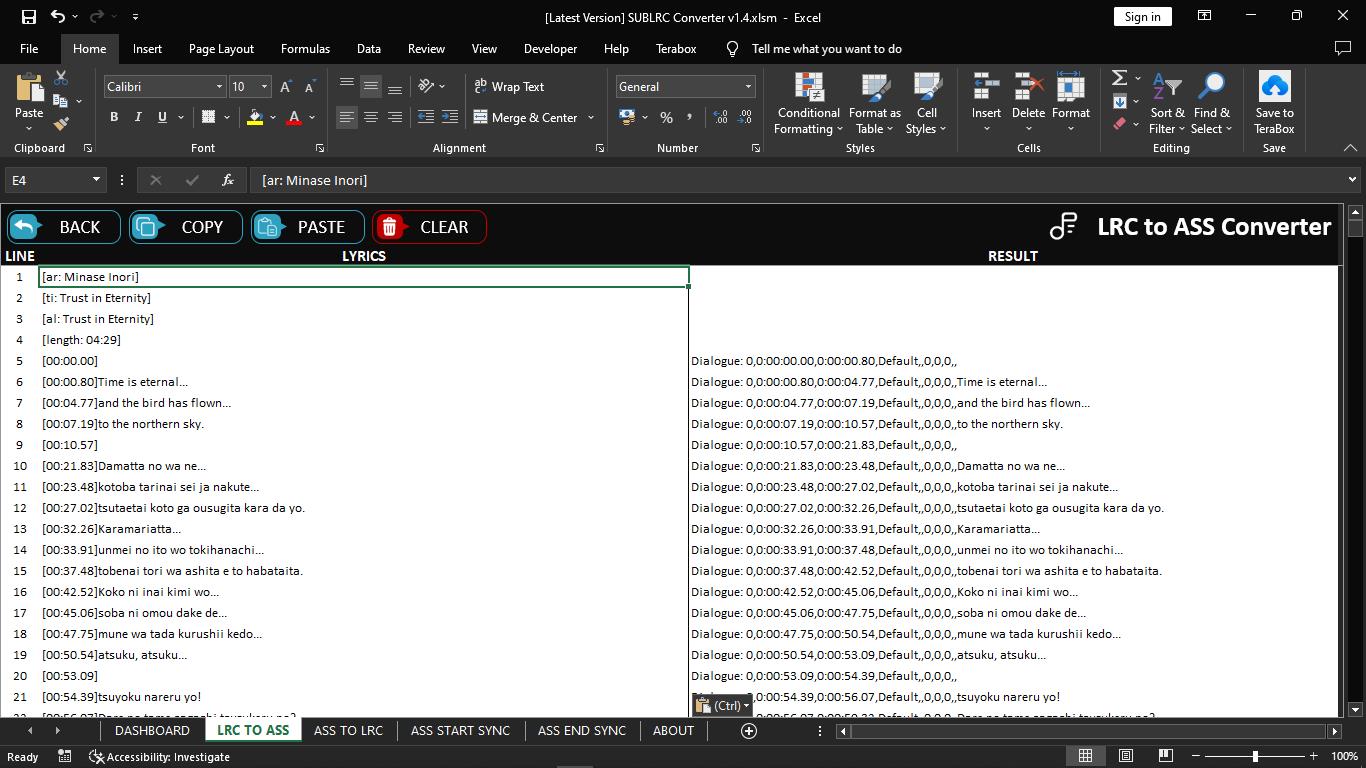Screen dimensions: 1366x768
Task: Click the Undo icon
Action: pos(58,16)
